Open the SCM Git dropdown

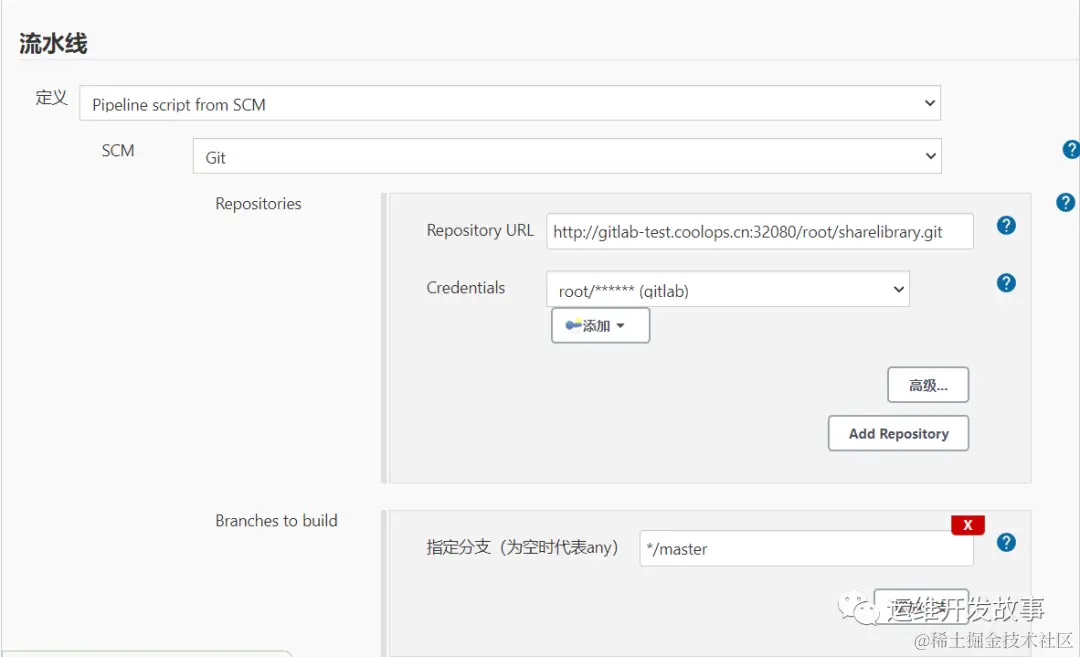567,156
